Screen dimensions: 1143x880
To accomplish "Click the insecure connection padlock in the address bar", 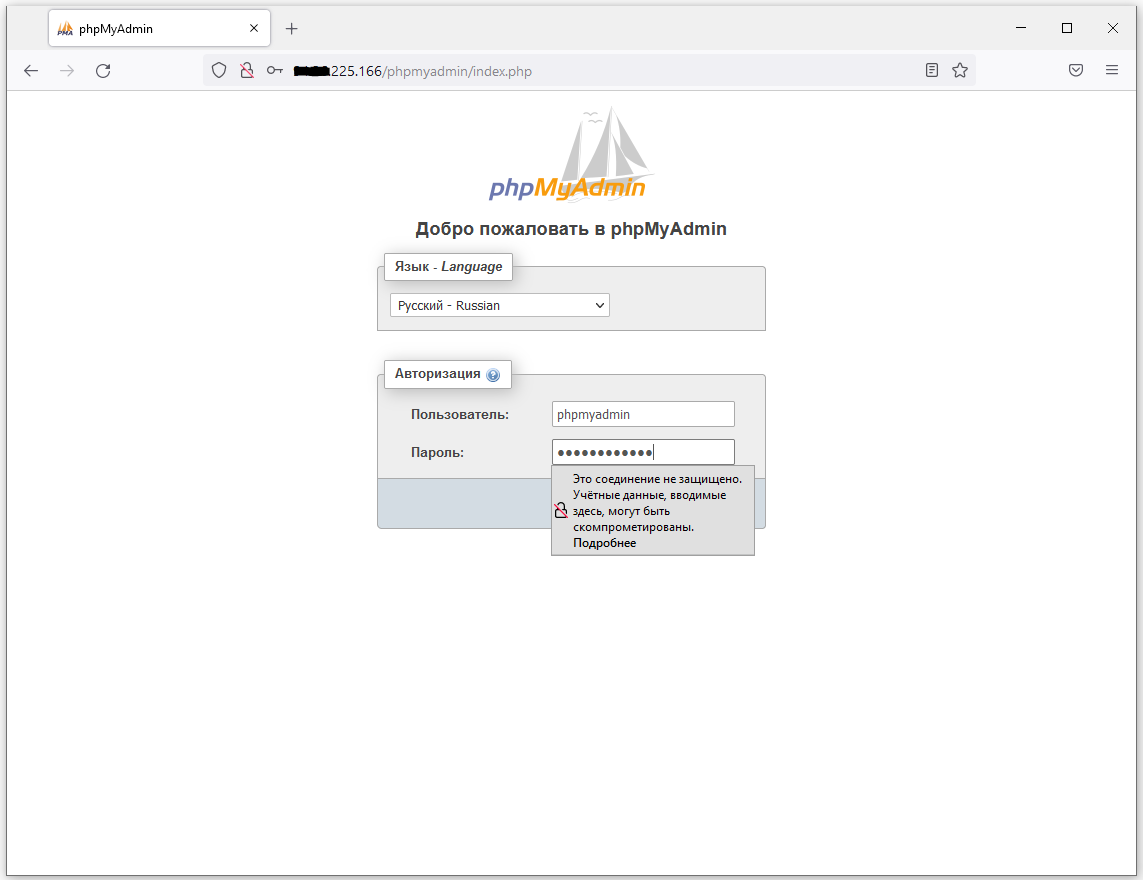I will (x=247, y=71).
